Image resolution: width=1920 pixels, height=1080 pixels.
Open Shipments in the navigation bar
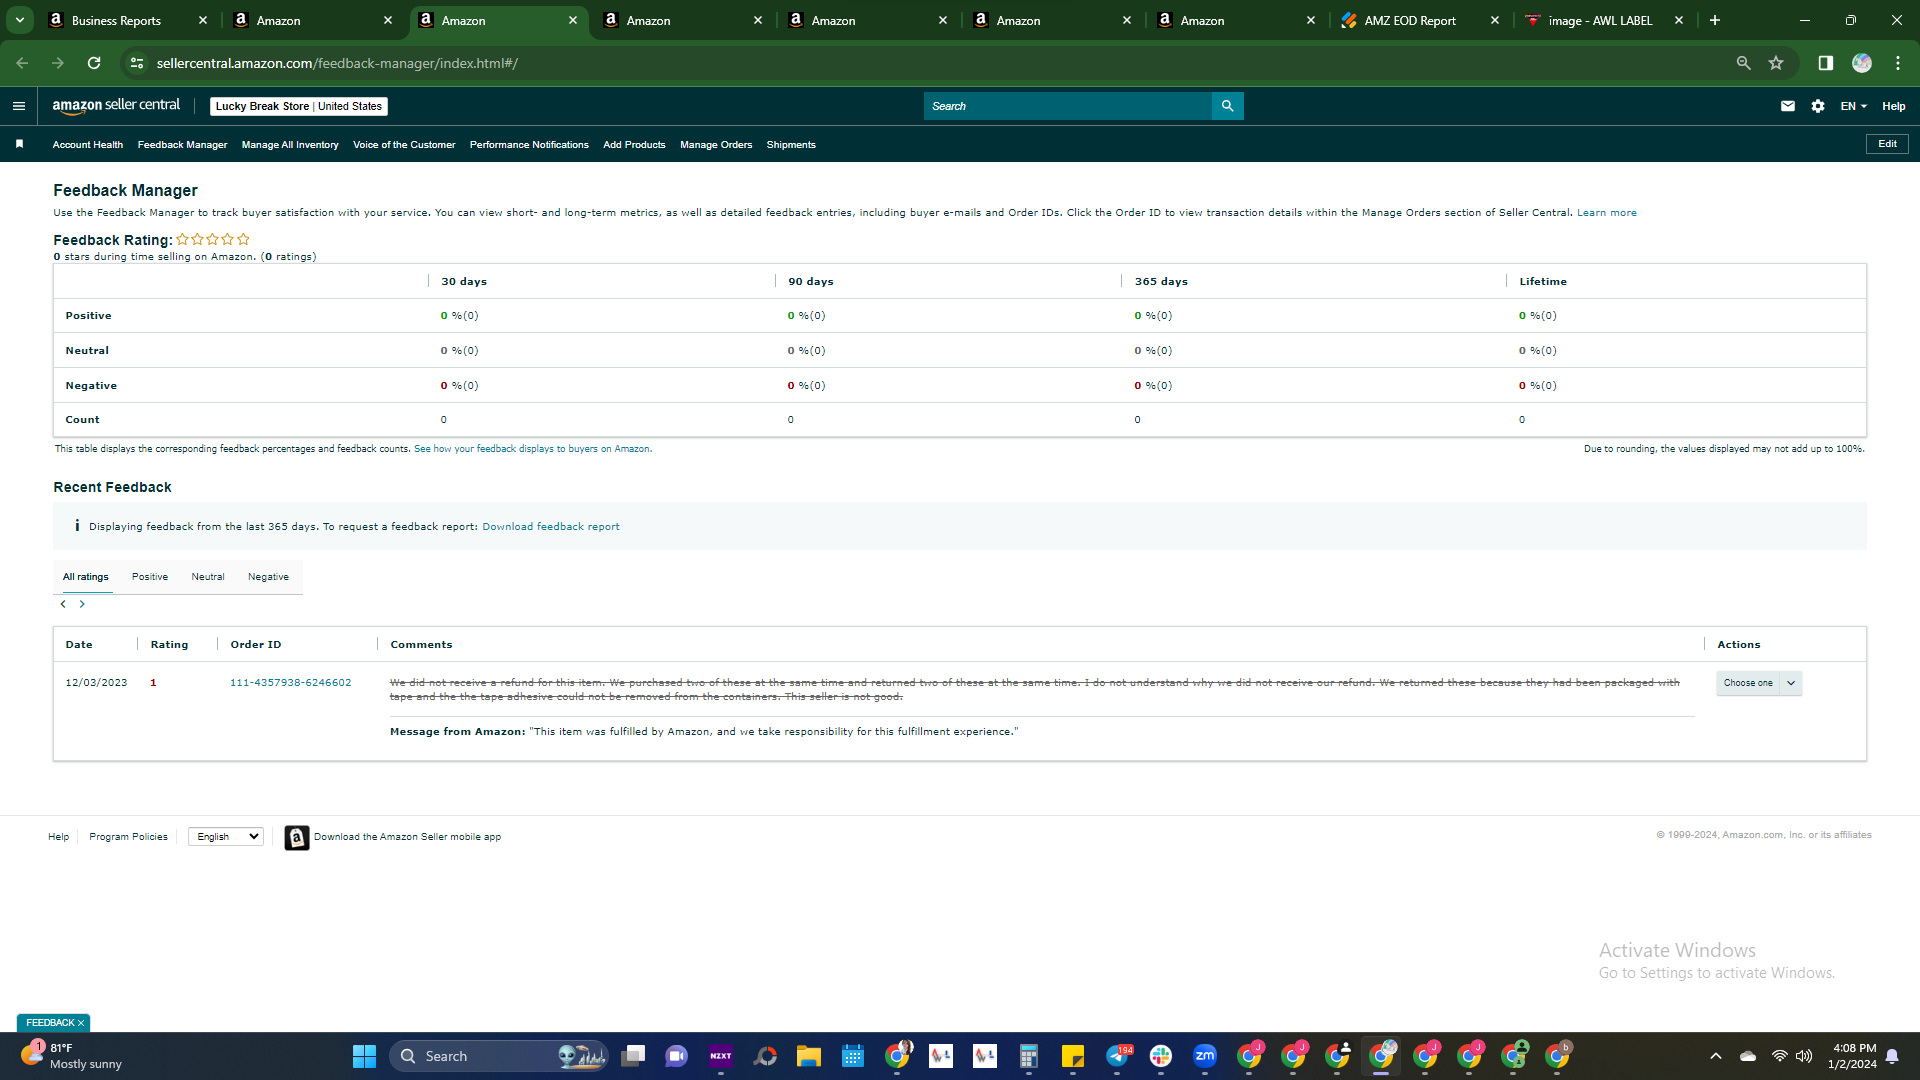(791, 145)
